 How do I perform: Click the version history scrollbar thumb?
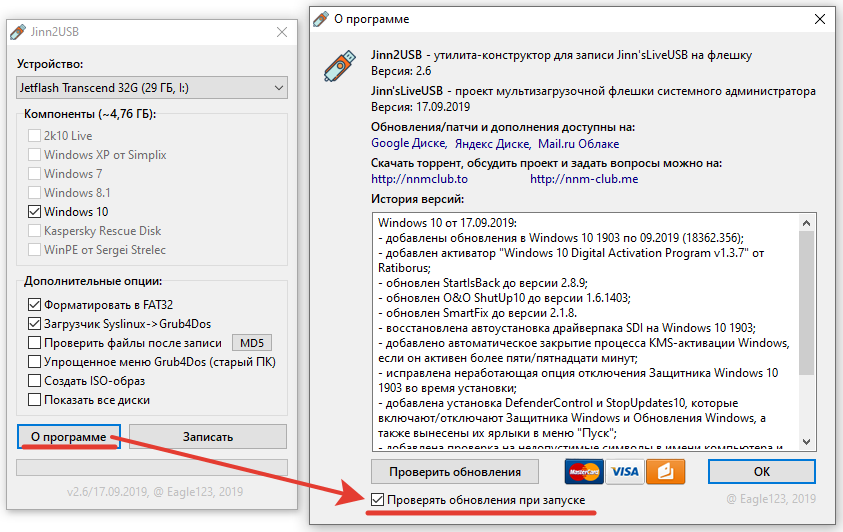click(806, 303)
